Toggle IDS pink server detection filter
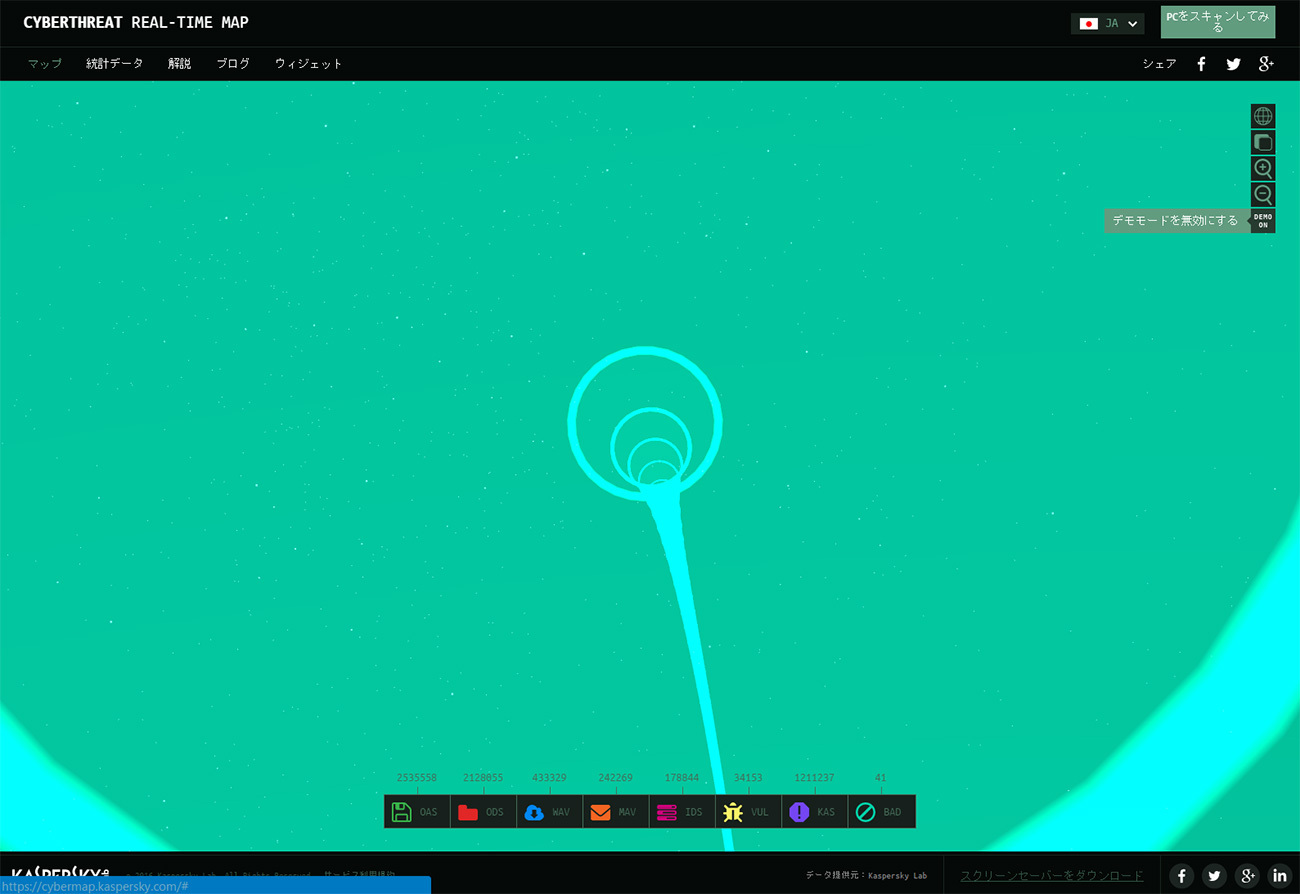Viewport: 1300px width, 894px height. pos(682,812)
